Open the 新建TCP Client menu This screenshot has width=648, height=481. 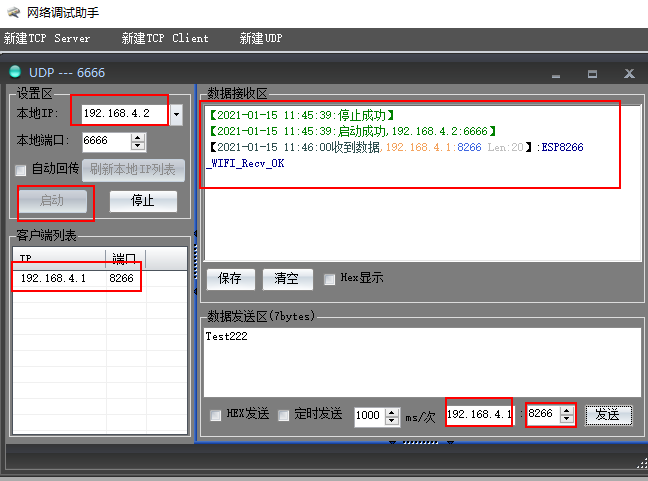(x=165, y=38)
